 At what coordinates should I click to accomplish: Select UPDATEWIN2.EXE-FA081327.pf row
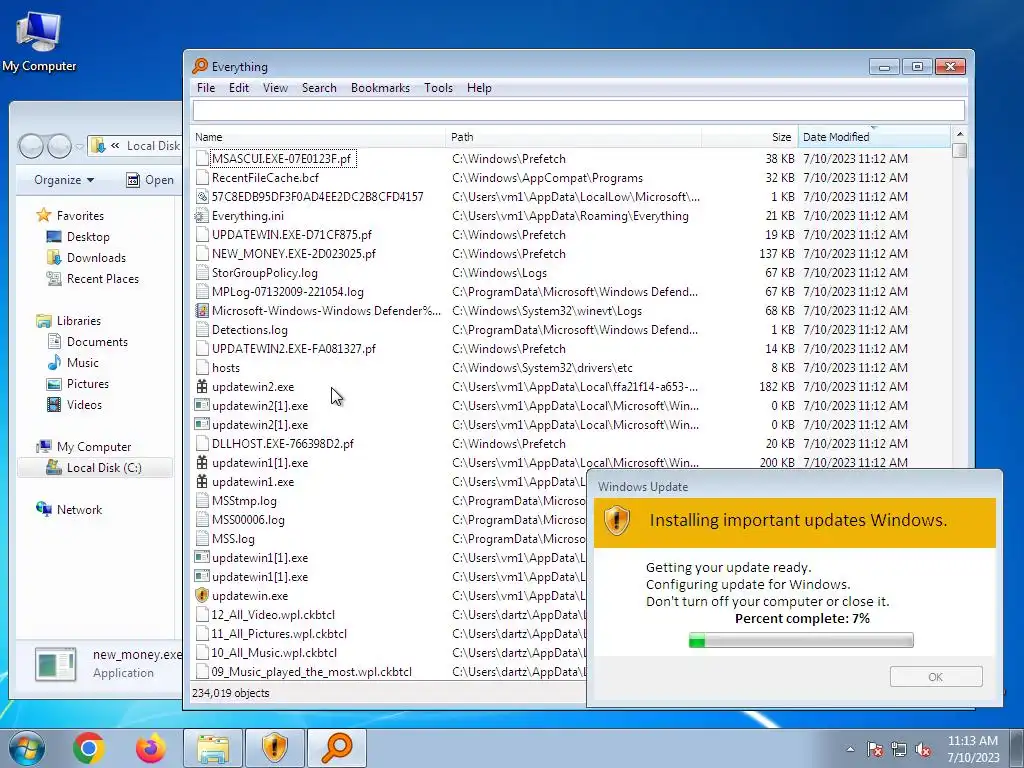[x=571, y=349]
